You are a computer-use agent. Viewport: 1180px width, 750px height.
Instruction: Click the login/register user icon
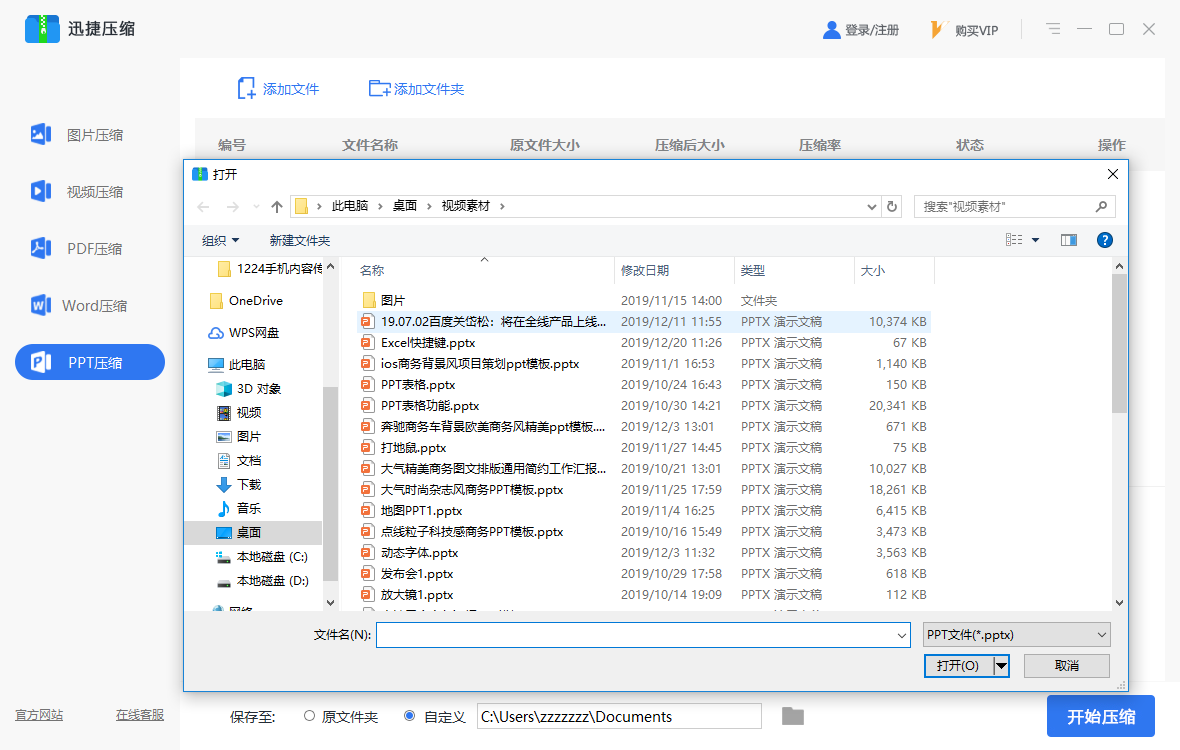[831, 30]
